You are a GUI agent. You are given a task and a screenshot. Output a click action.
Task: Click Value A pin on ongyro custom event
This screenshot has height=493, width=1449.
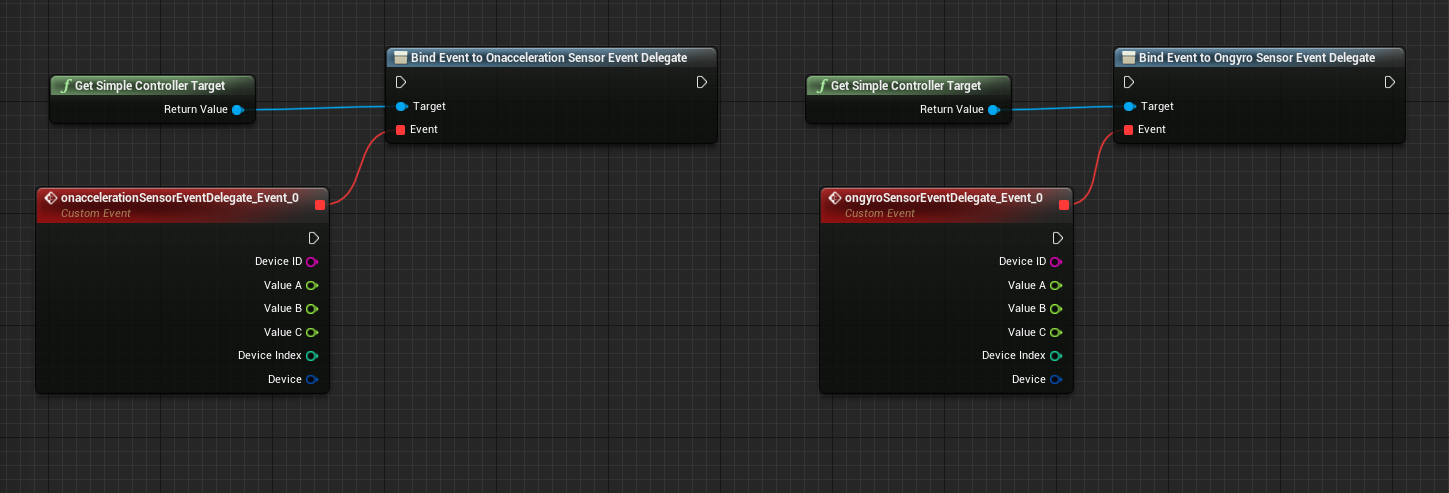point(1055,285)
